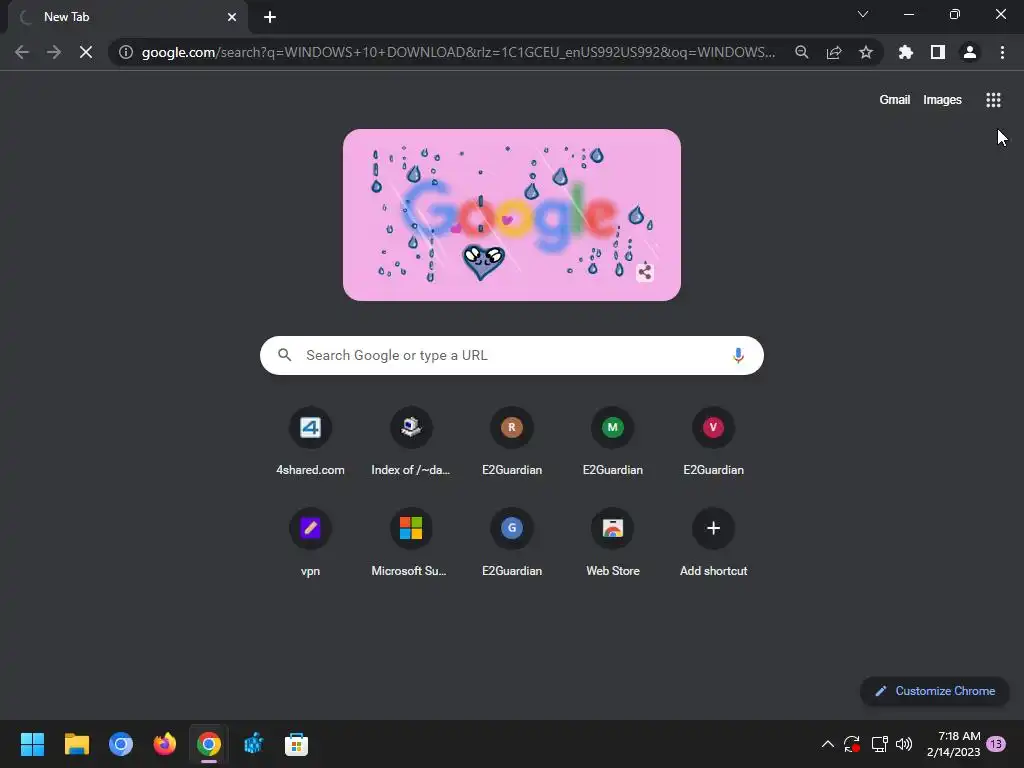Open the Index of /~da... shortcut
Image resolution: width=1024 pixels, height=768 pixels.
(411, 441)
